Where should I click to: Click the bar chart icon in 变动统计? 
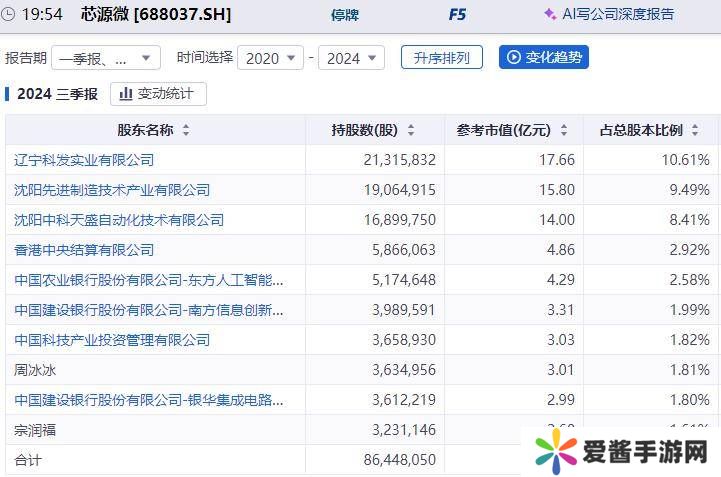(126, 94)
